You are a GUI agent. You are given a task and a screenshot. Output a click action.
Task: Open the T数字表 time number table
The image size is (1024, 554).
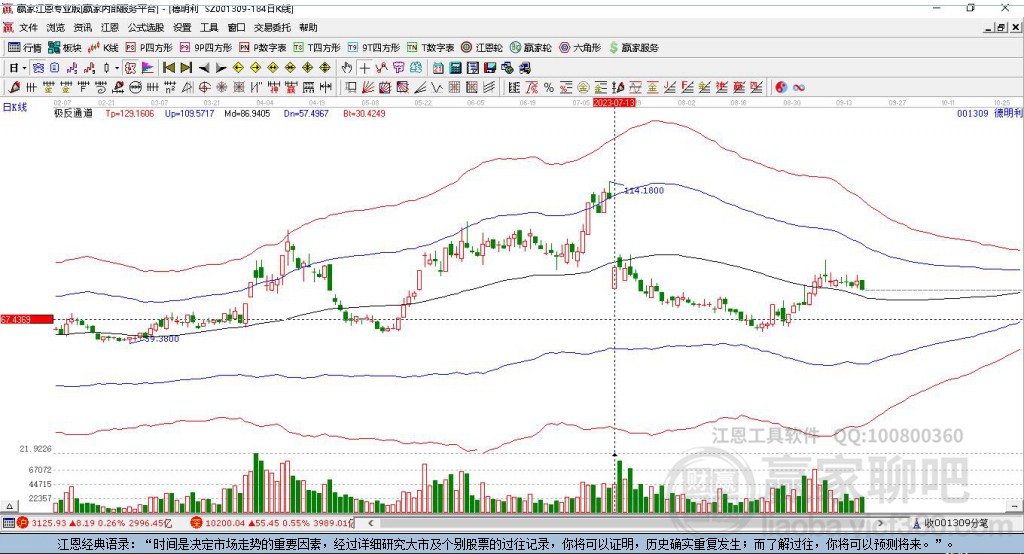(430, 48)
